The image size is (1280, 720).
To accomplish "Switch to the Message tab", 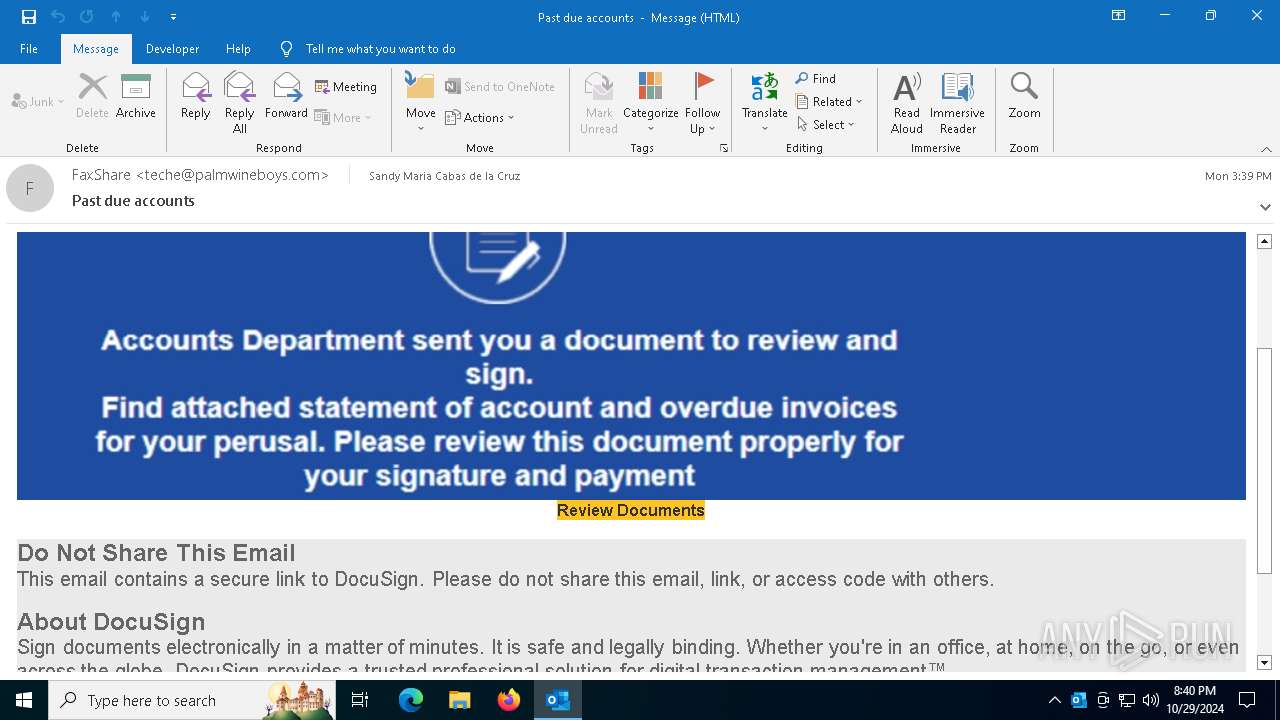I will point(96,49).
